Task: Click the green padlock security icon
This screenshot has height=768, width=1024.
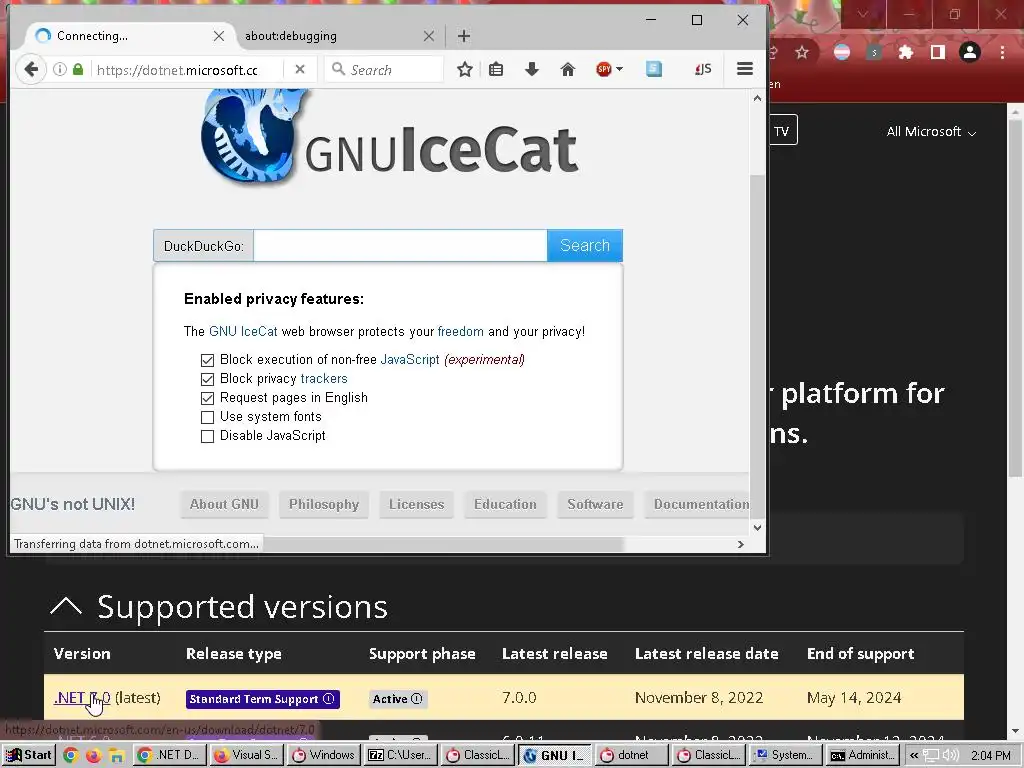Action: click(78, 69)
